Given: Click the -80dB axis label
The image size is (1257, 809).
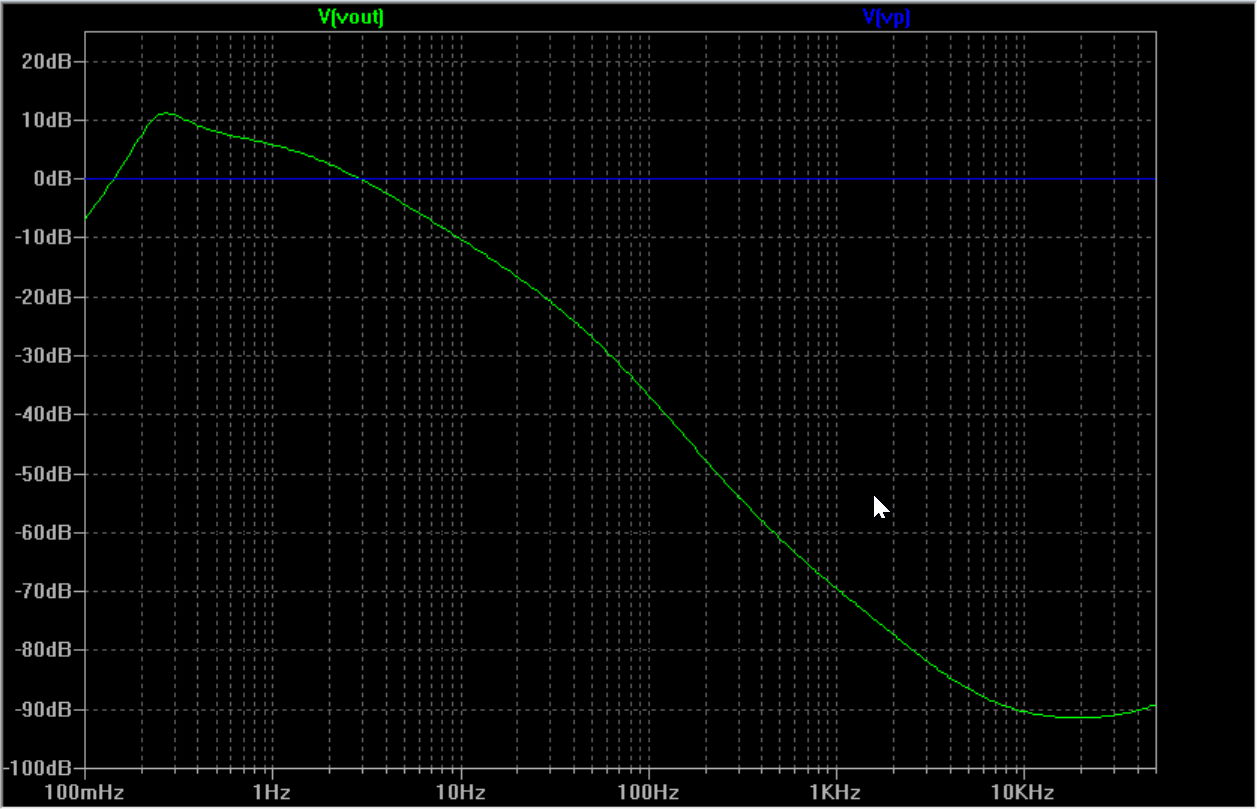Looking at the screenshot, I should point(41,651).
